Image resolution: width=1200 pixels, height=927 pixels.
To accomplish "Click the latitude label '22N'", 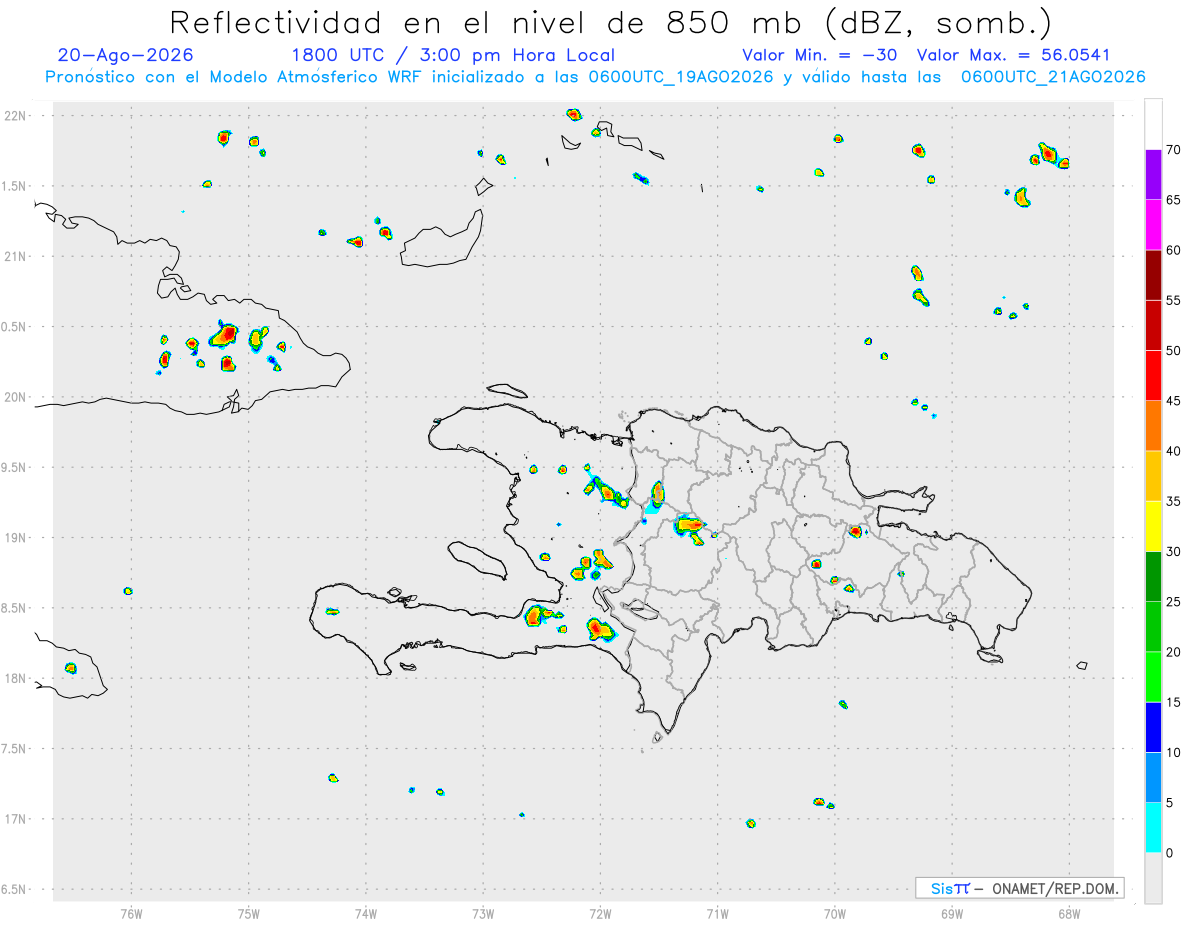I will [16, 115].
